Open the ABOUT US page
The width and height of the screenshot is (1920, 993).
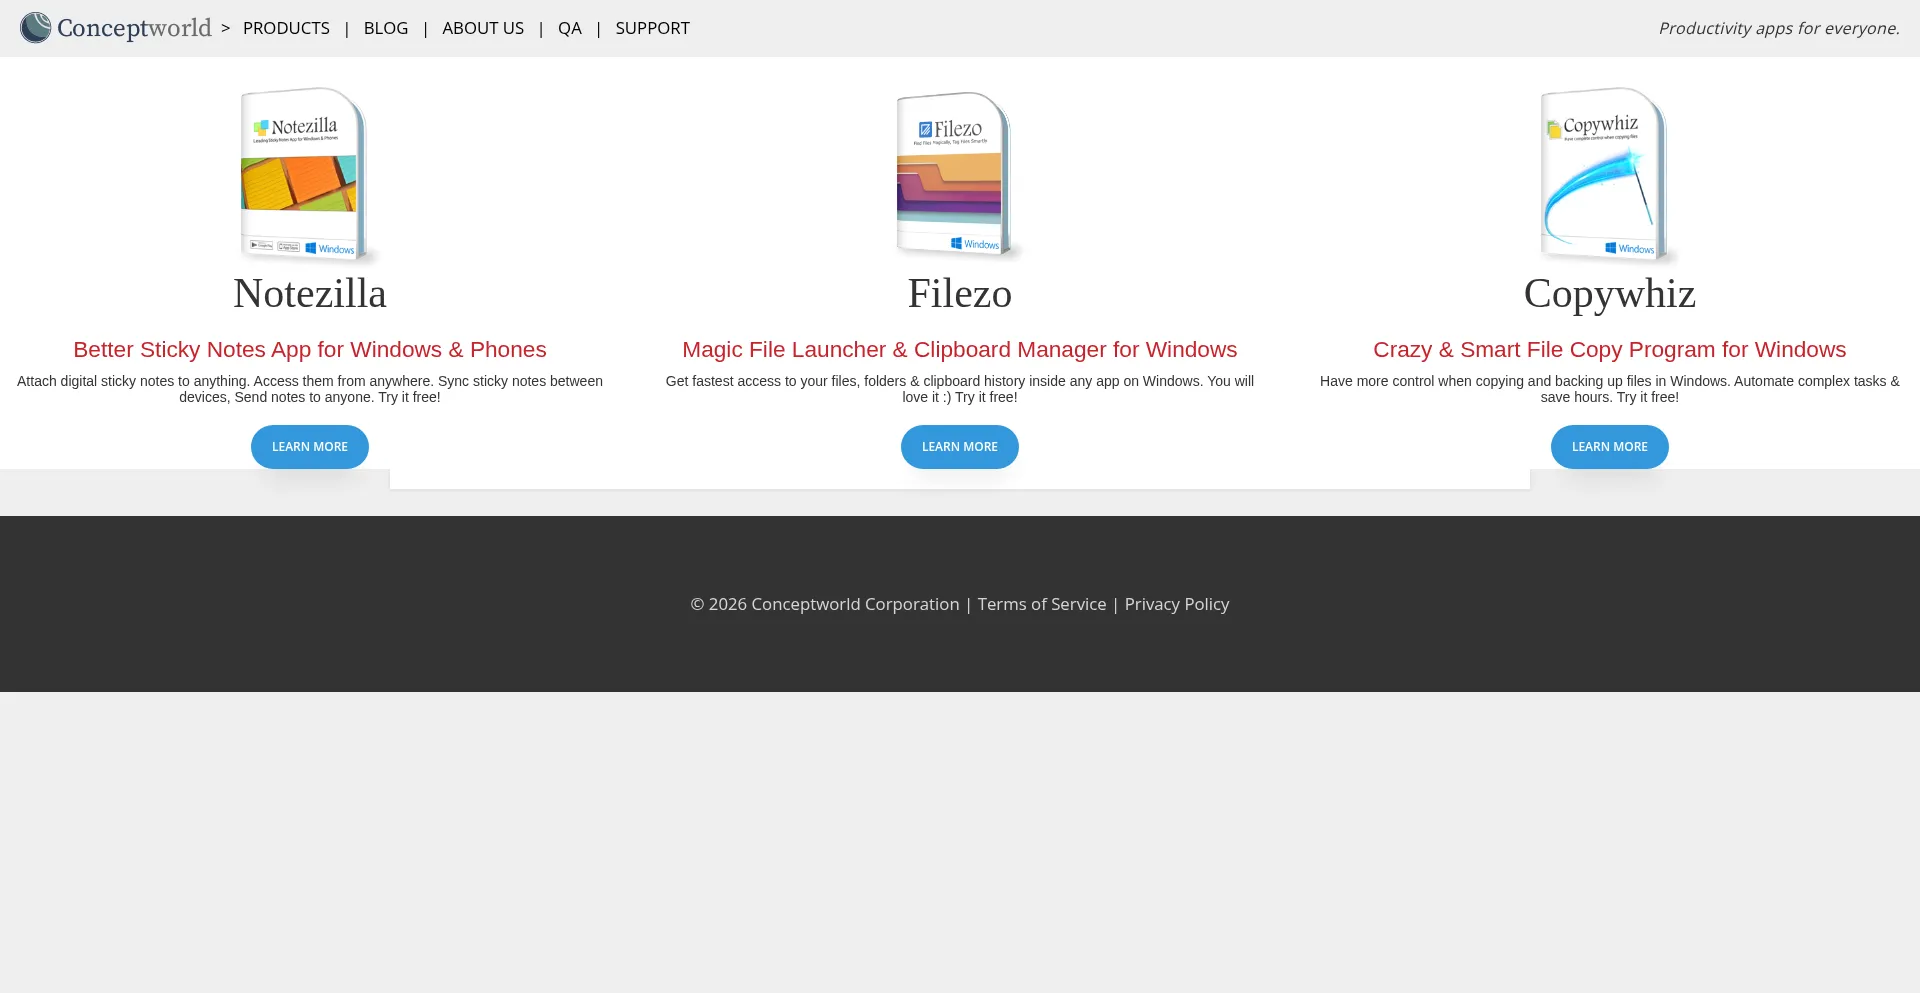(x=483, y=28)
